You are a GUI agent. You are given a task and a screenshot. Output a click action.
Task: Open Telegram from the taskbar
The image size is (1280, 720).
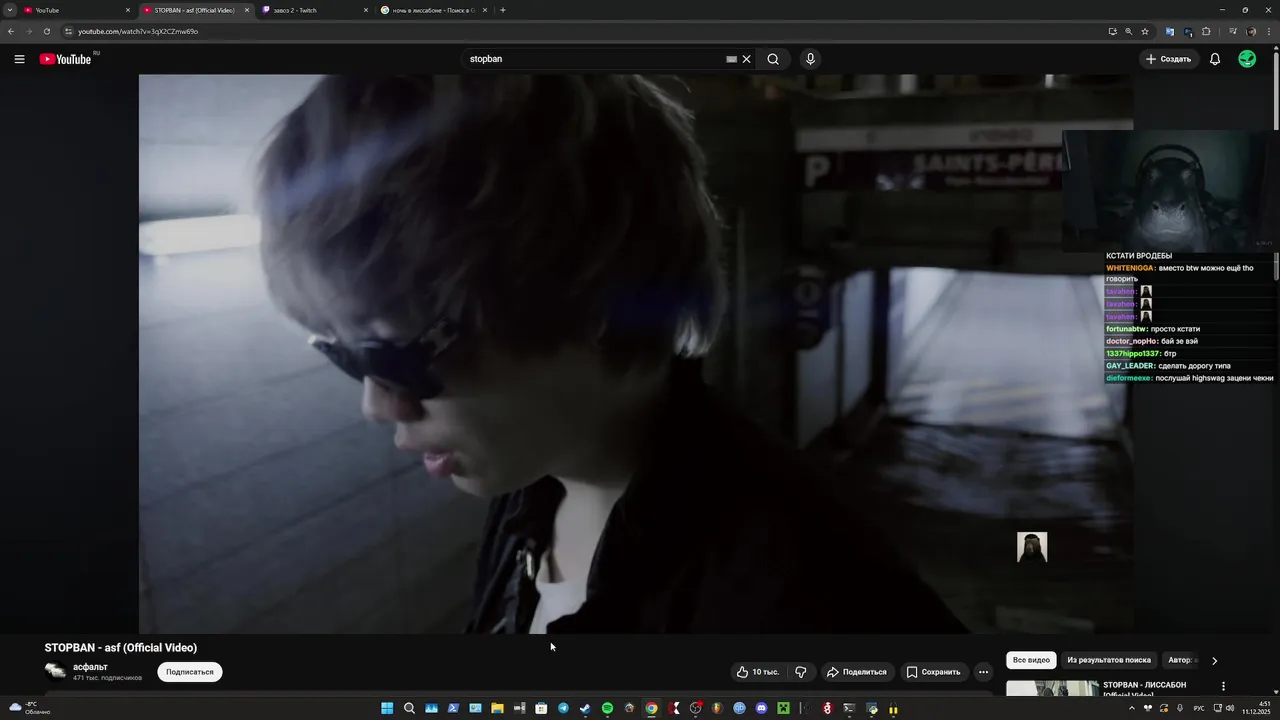click(563, 708)
